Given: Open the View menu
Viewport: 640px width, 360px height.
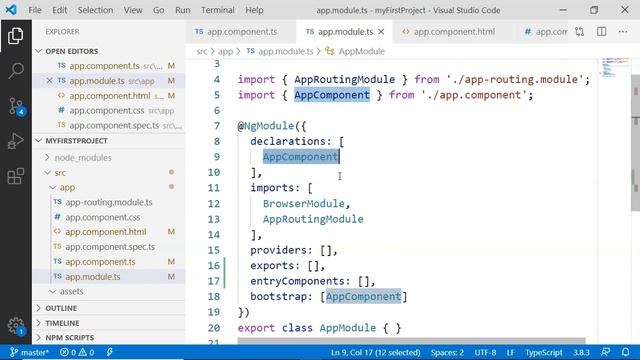Looking at the screenshot, I should 133,10.
